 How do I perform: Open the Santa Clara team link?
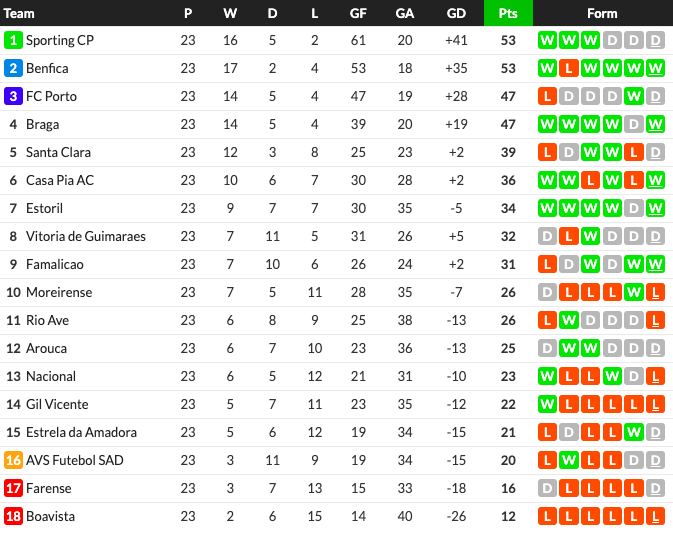coord(58,152)
